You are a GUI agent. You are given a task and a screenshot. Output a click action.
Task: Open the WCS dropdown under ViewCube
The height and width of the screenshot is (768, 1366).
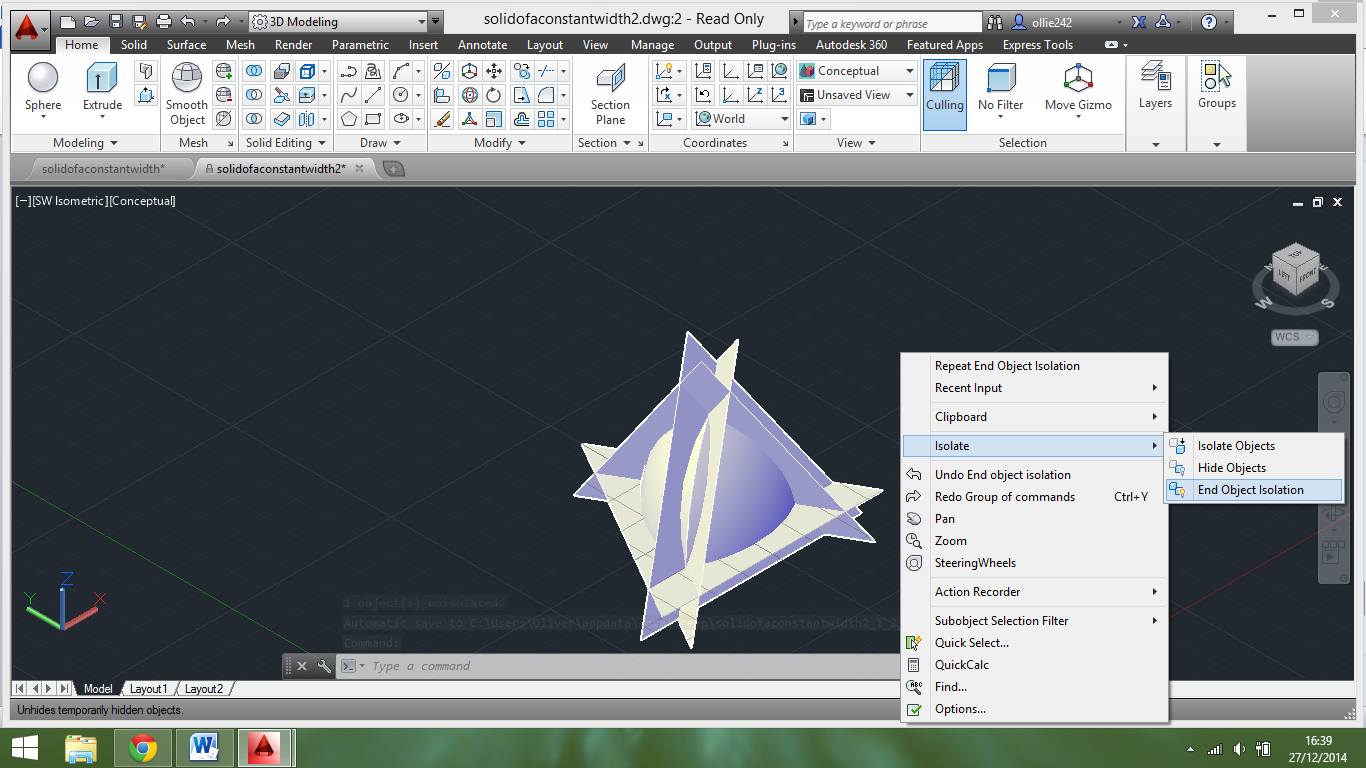click(x=1295, y=337)
